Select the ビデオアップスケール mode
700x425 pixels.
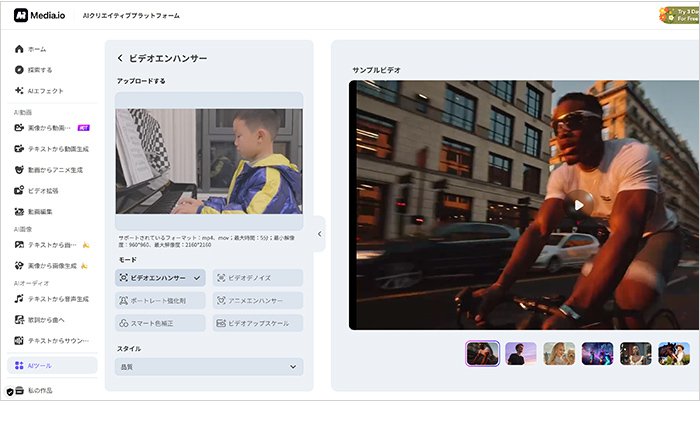(258, 323)
